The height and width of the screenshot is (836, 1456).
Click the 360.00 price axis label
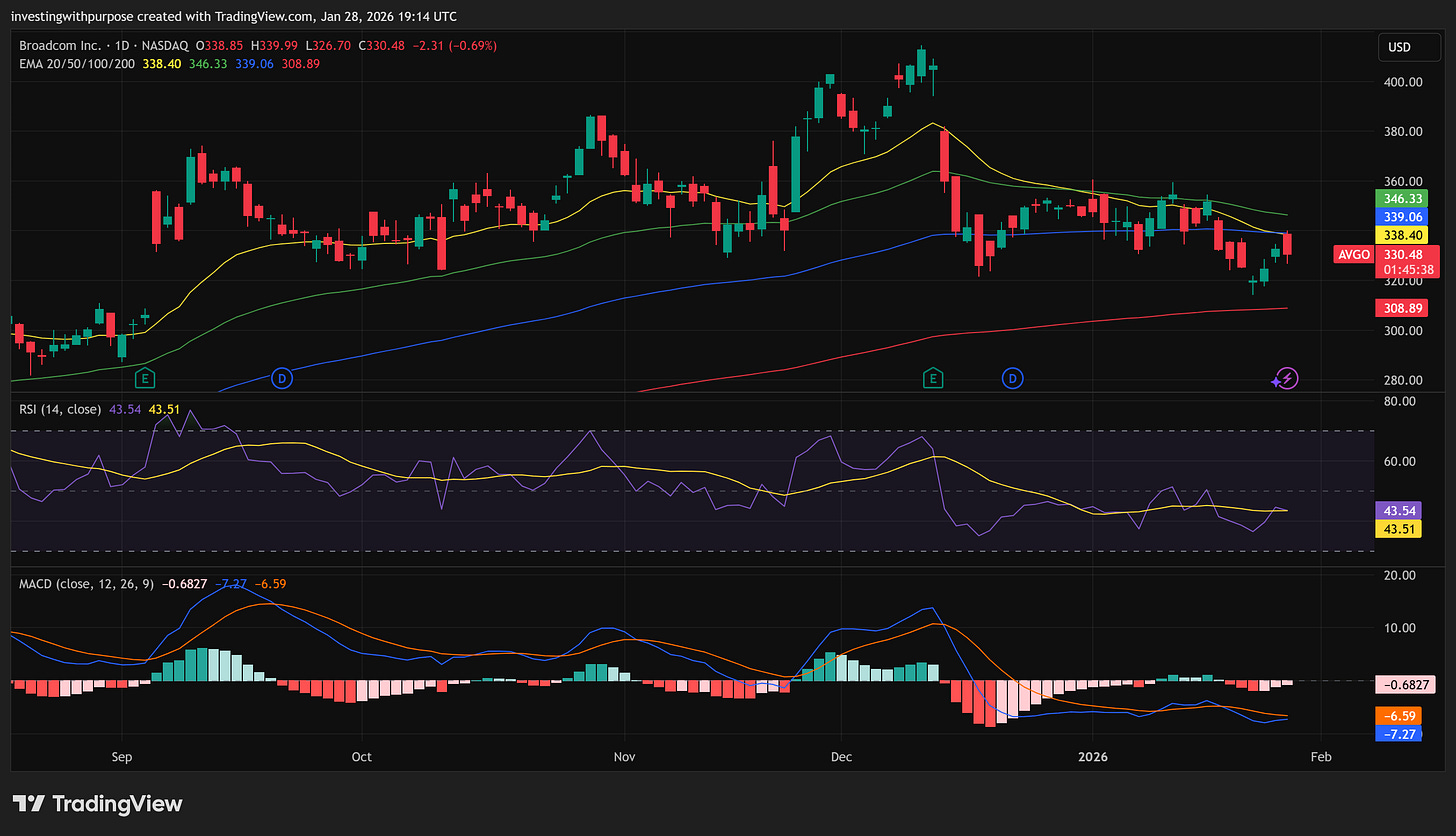coord(1402,181)
